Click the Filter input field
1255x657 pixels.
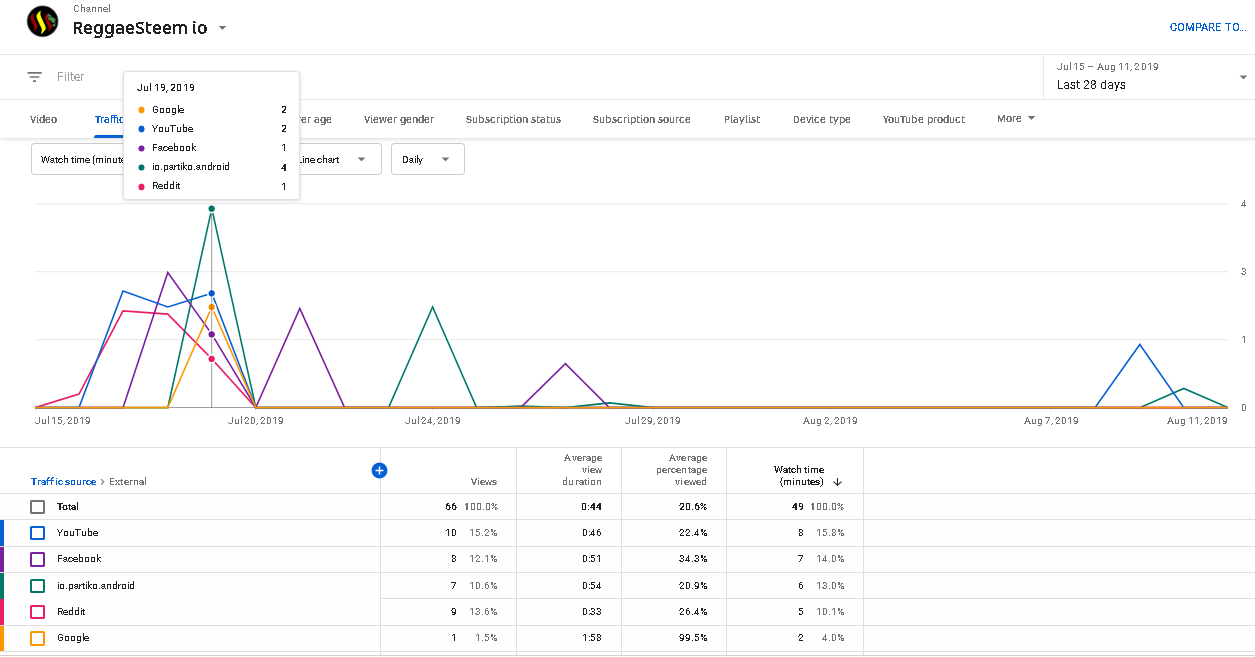pos(70,77)
